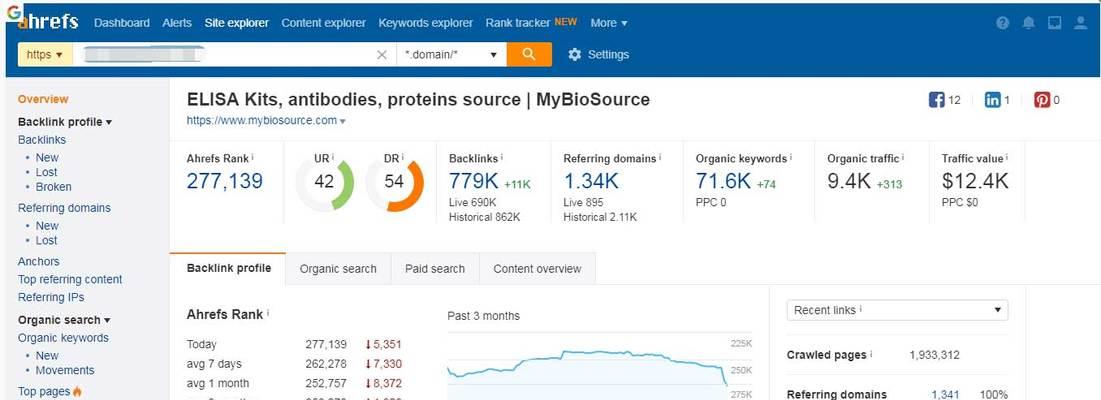Open Referring IPs in the sidebar
Viewport: 1101px width, 400px height.
[51, 298]
